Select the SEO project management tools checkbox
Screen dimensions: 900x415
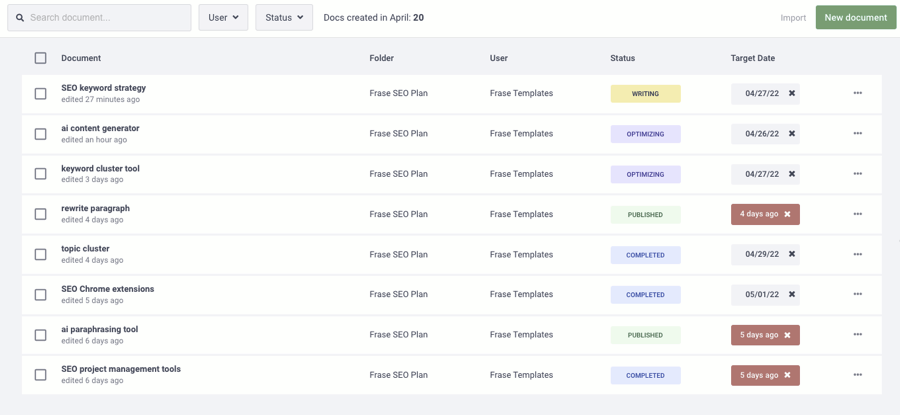tap(41, 375)
